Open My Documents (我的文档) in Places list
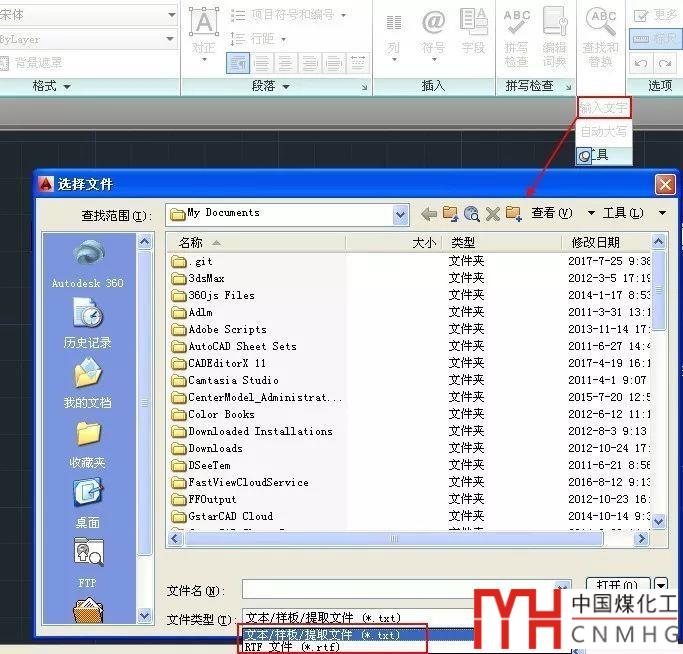The height and width of the screenshot is (654, 683). click(88, 383)
